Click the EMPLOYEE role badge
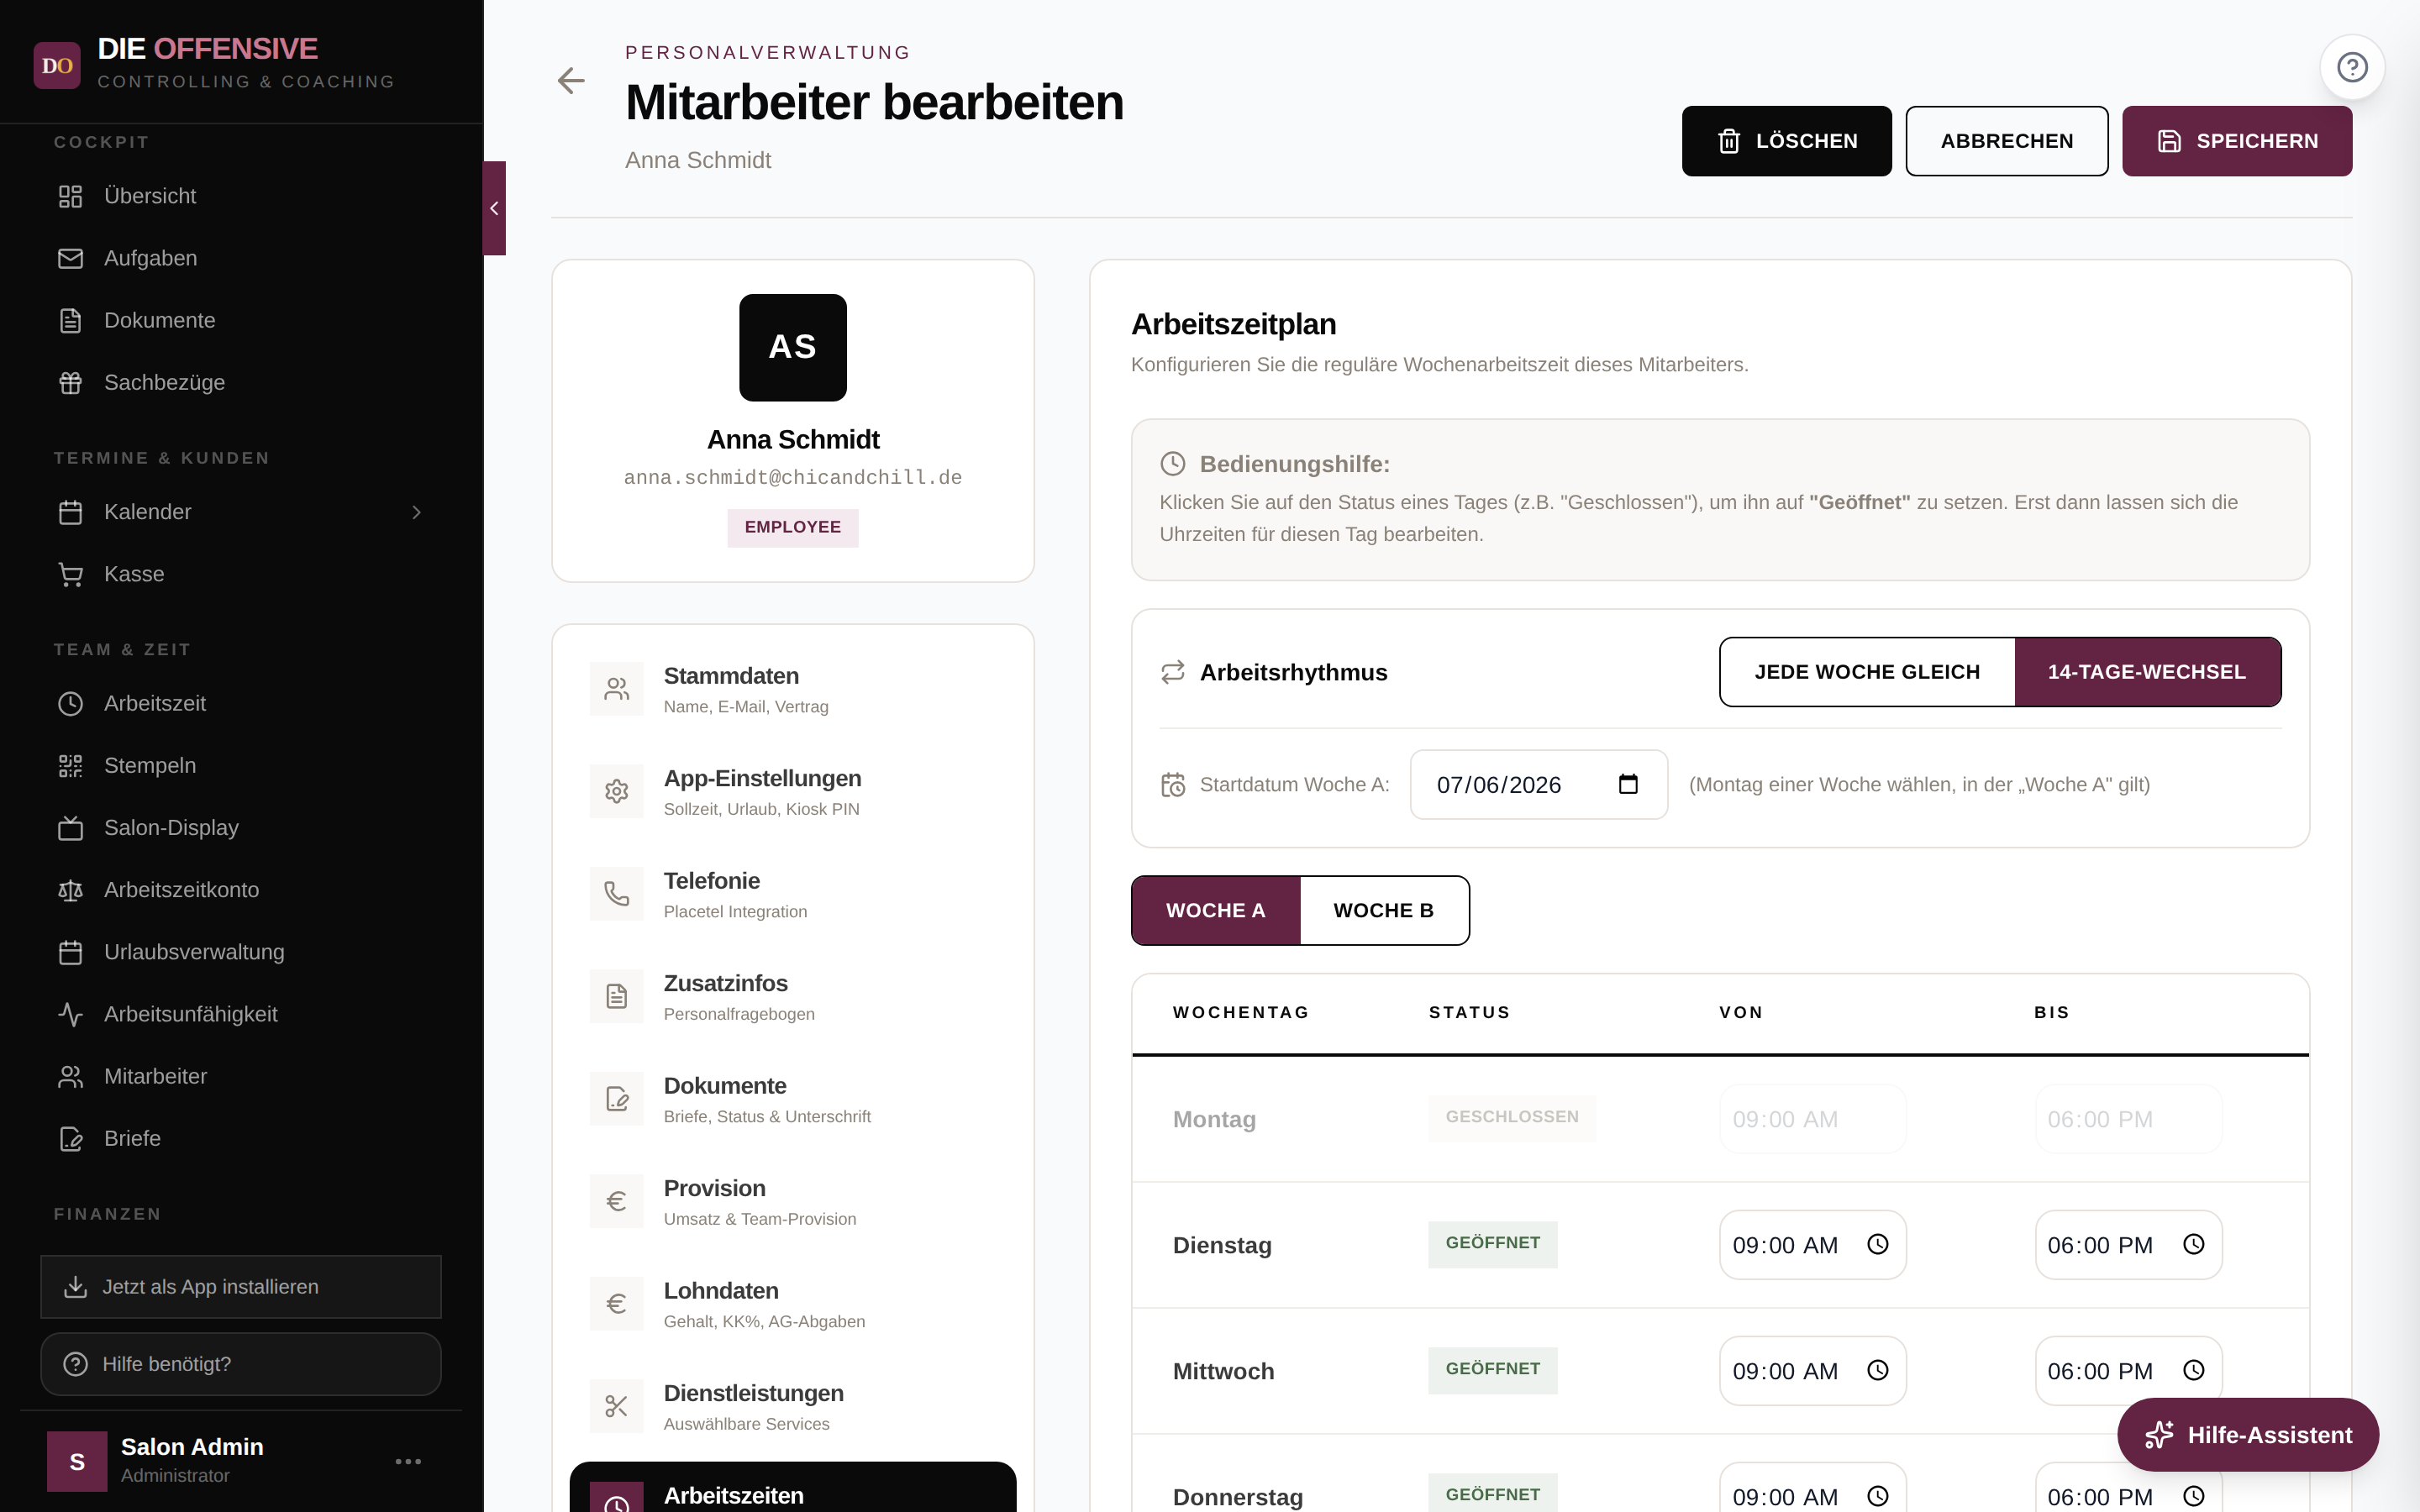The height and width of the screenshot is (1512, 2420). point(792,527)
